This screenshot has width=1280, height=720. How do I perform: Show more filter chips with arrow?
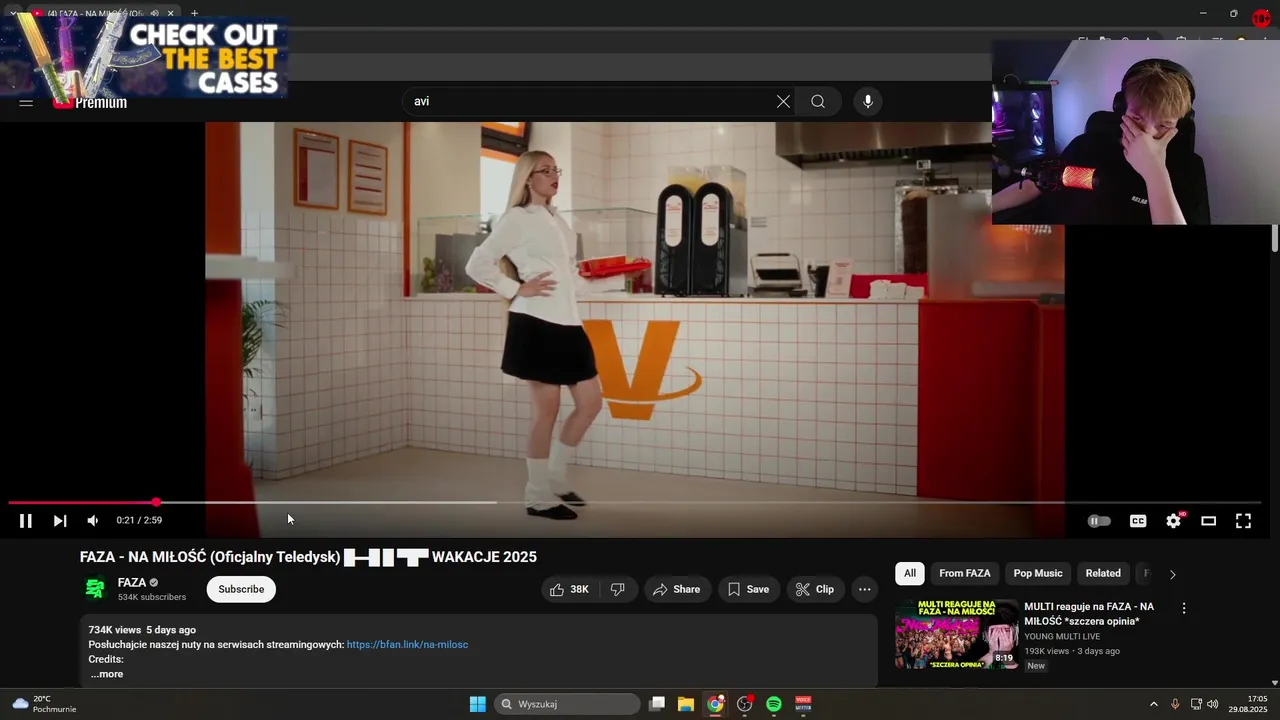[1173, 574]
